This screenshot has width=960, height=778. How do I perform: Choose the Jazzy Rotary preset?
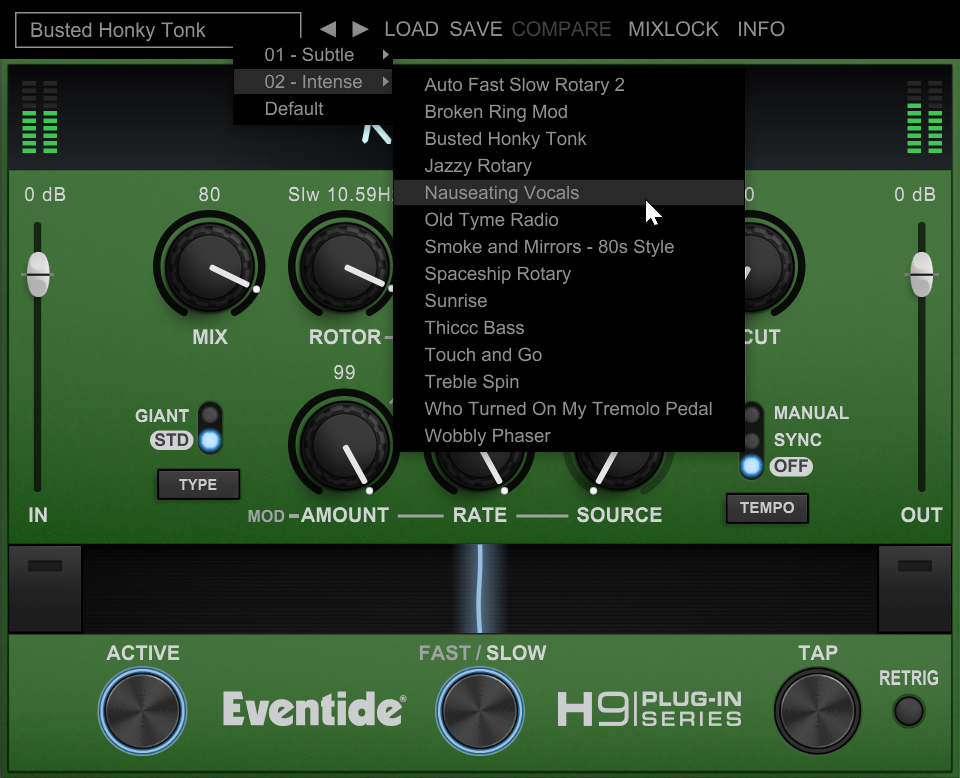point(569,165)
